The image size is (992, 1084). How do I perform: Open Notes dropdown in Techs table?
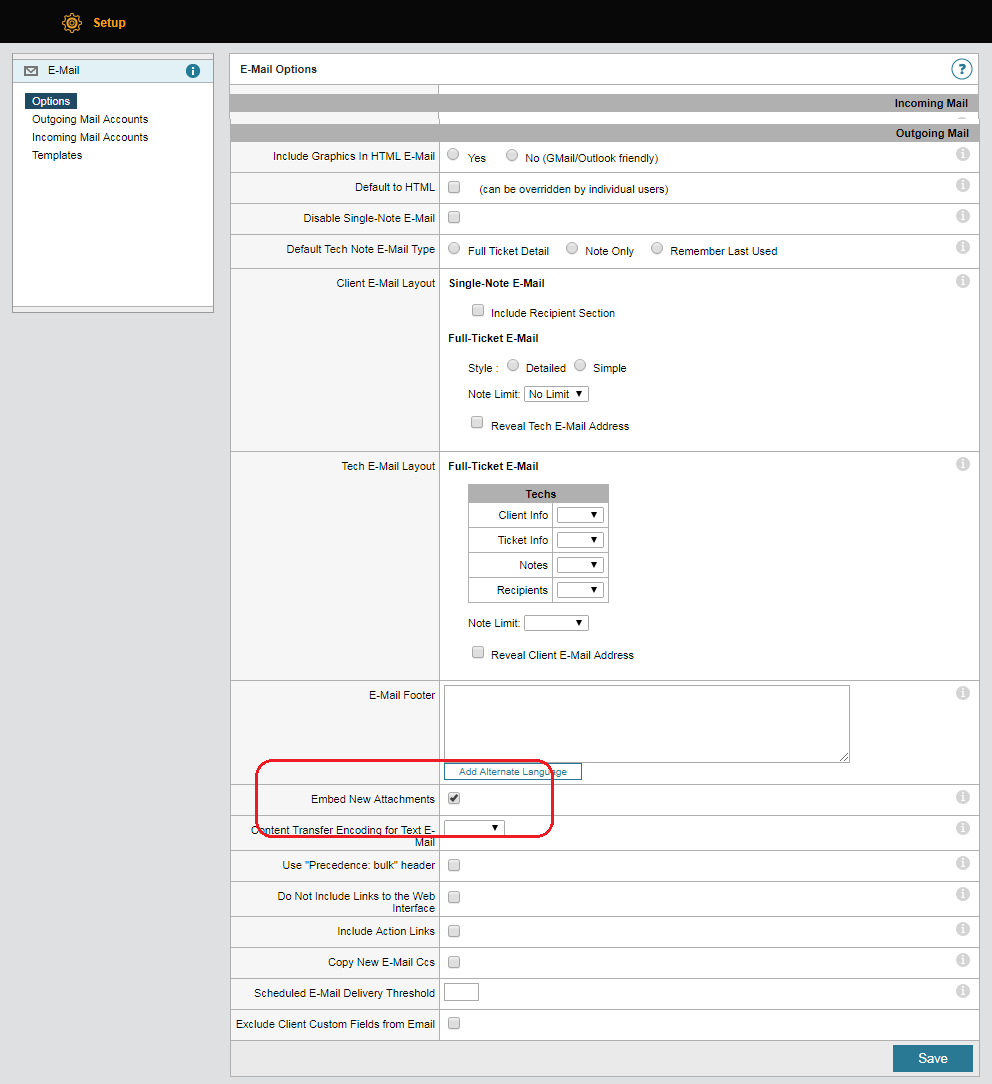pyautogui.click(x=580, y=565)
